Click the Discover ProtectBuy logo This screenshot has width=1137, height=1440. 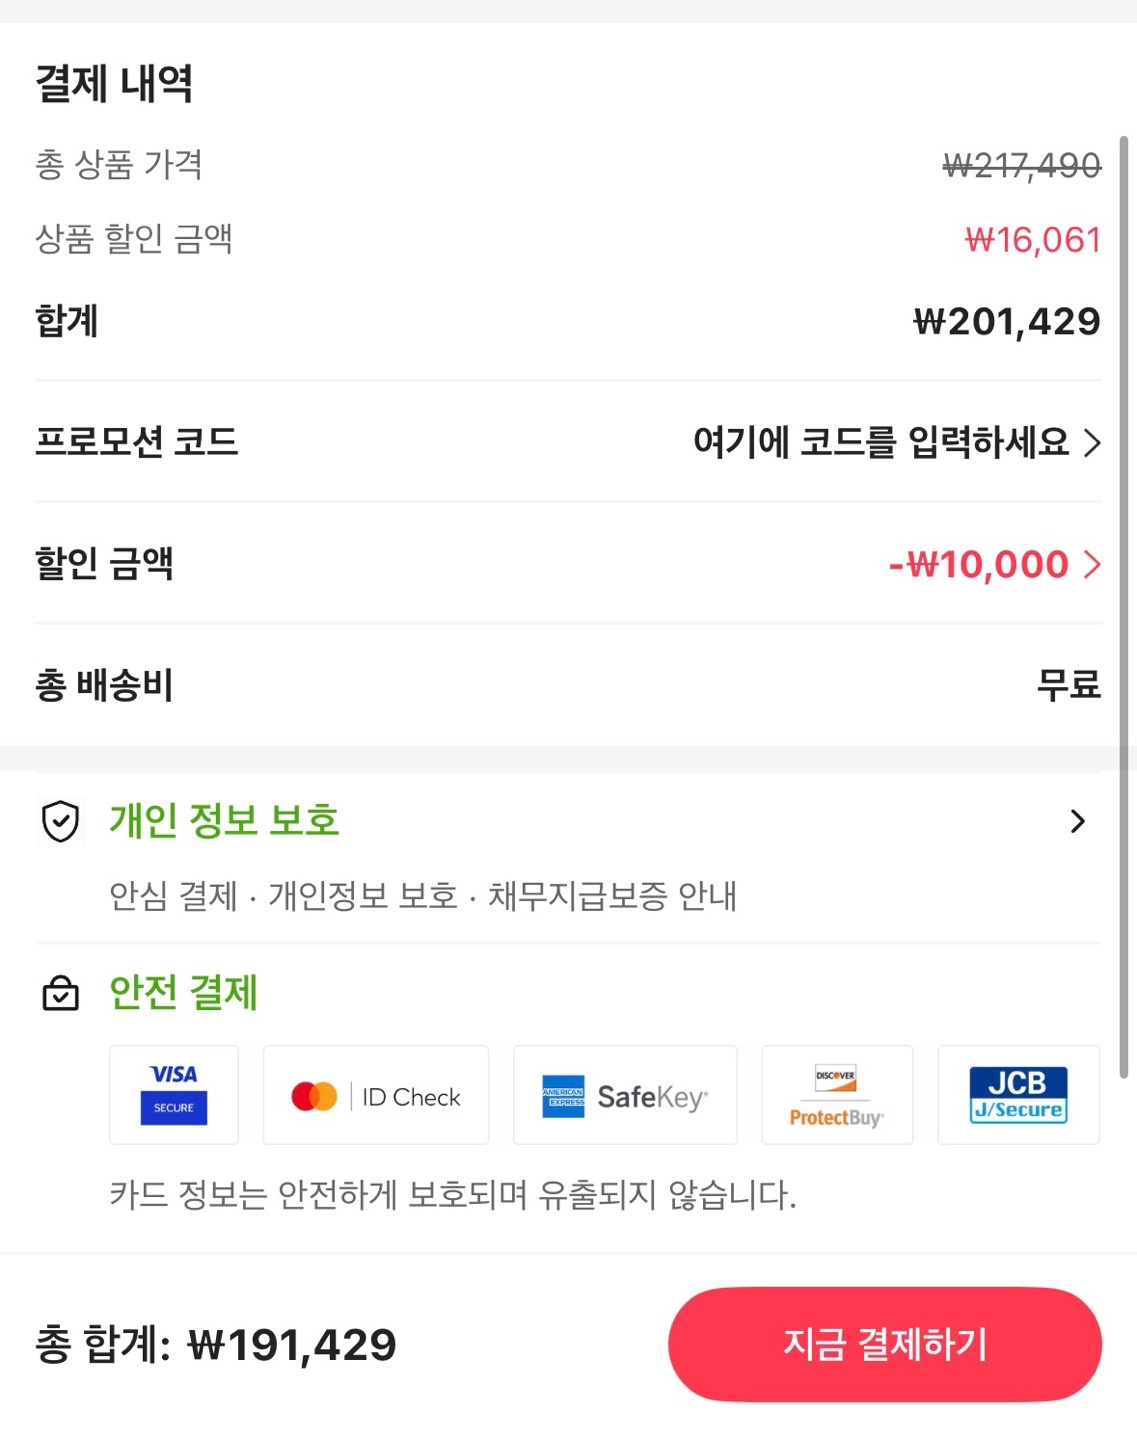[x=837, y=1096]
